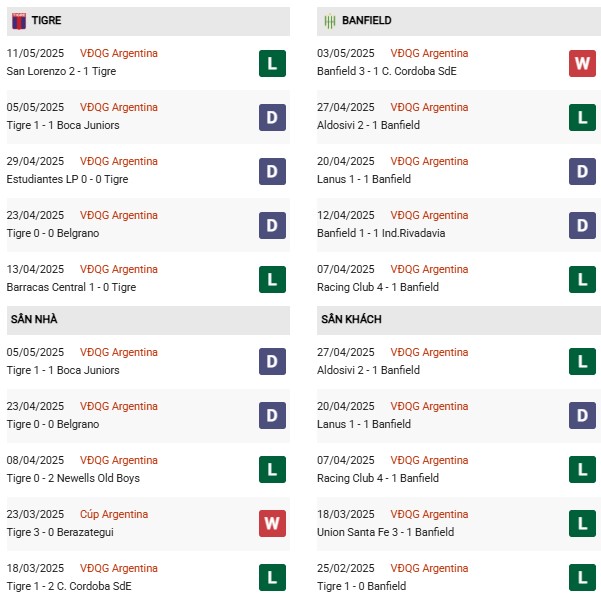Click the L badge beside Union Santa Fe 3-1 Banfield

582,523
